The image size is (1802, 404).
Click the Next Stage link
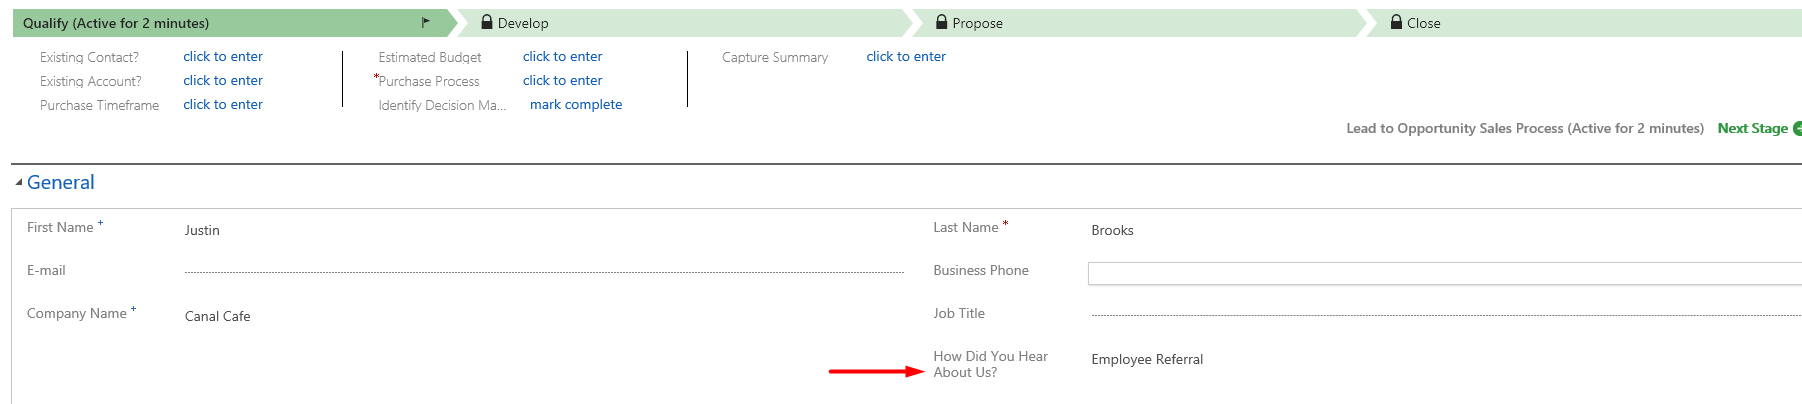1753,128
